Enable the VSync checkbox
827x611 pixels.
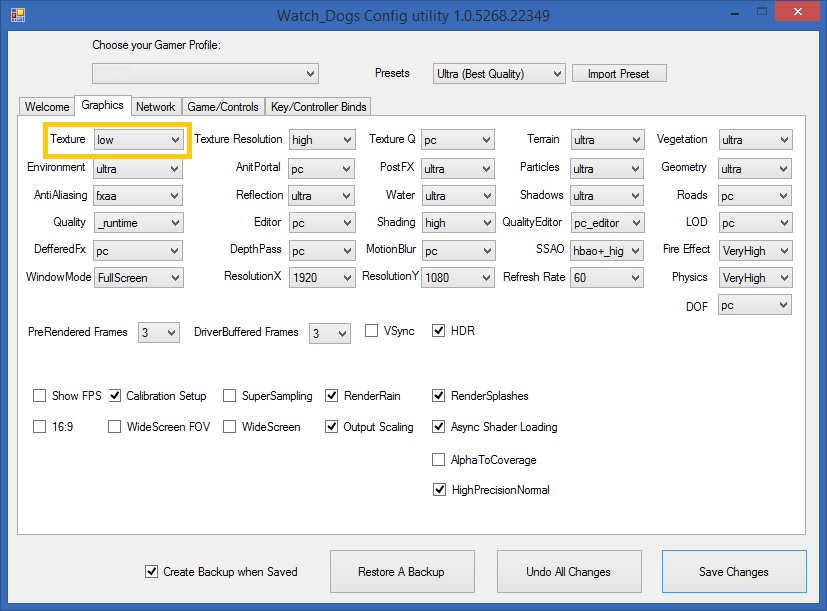[x=371, y=331]
